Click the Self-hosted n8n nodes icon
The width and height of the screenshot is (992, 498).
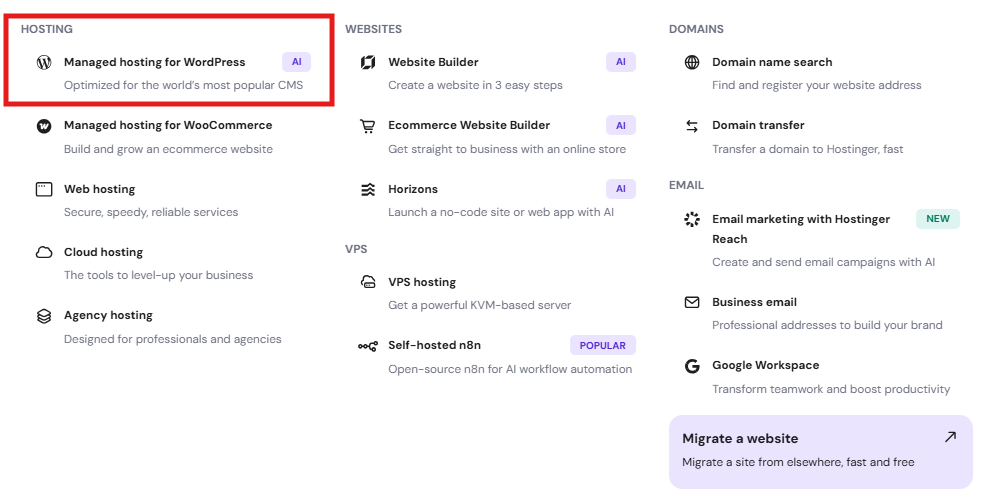tap(368, 345)
